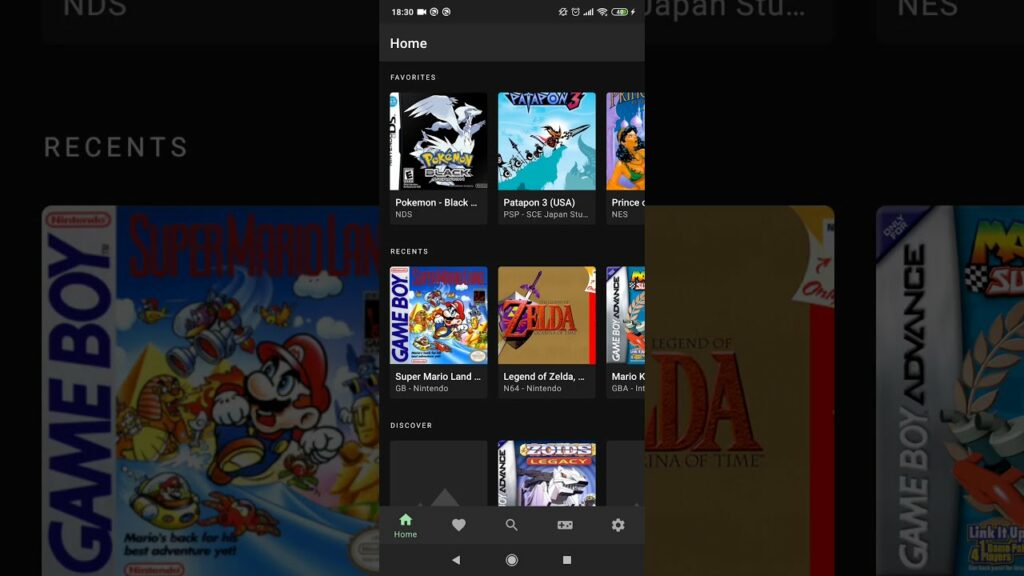Tap the battery indicator in status bar
The image size is (1024, 576).
pyautogui.click(x=620, y=12)
